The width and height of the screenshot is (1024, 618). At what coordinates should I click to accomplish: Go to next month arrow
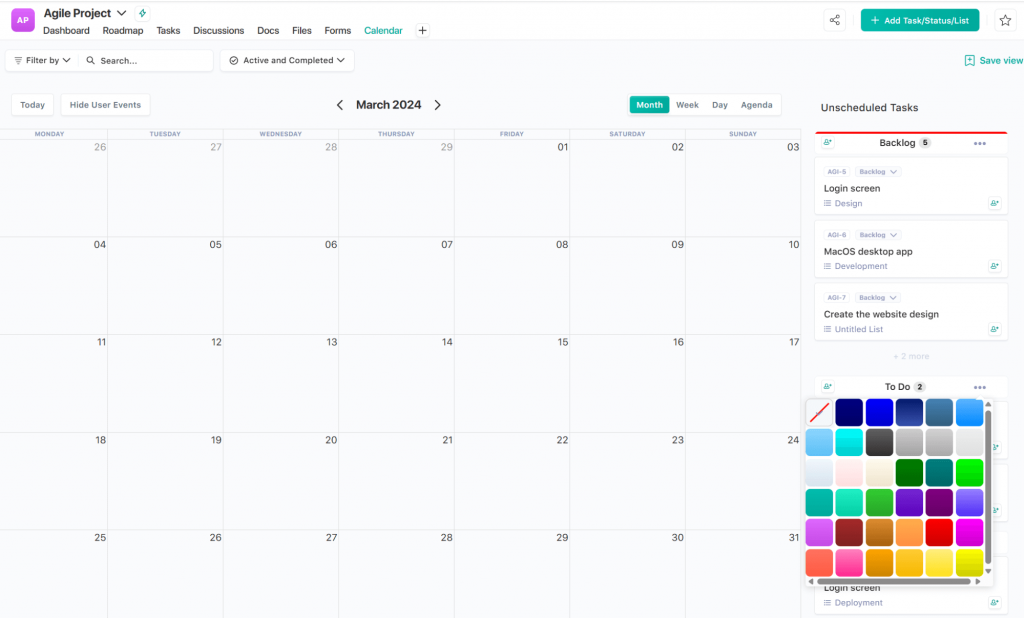coord(437,105)
